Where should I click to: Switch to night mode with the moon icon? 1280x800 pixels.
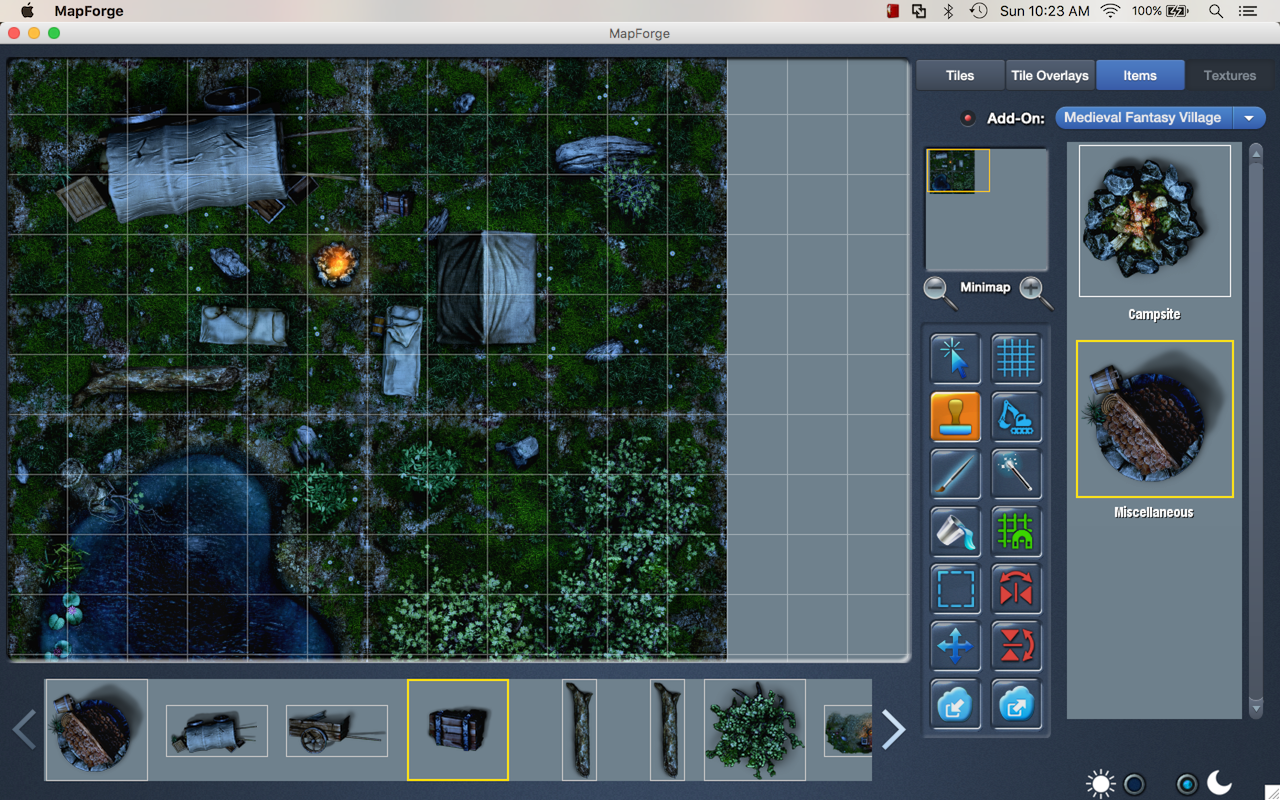[1219, 783]
